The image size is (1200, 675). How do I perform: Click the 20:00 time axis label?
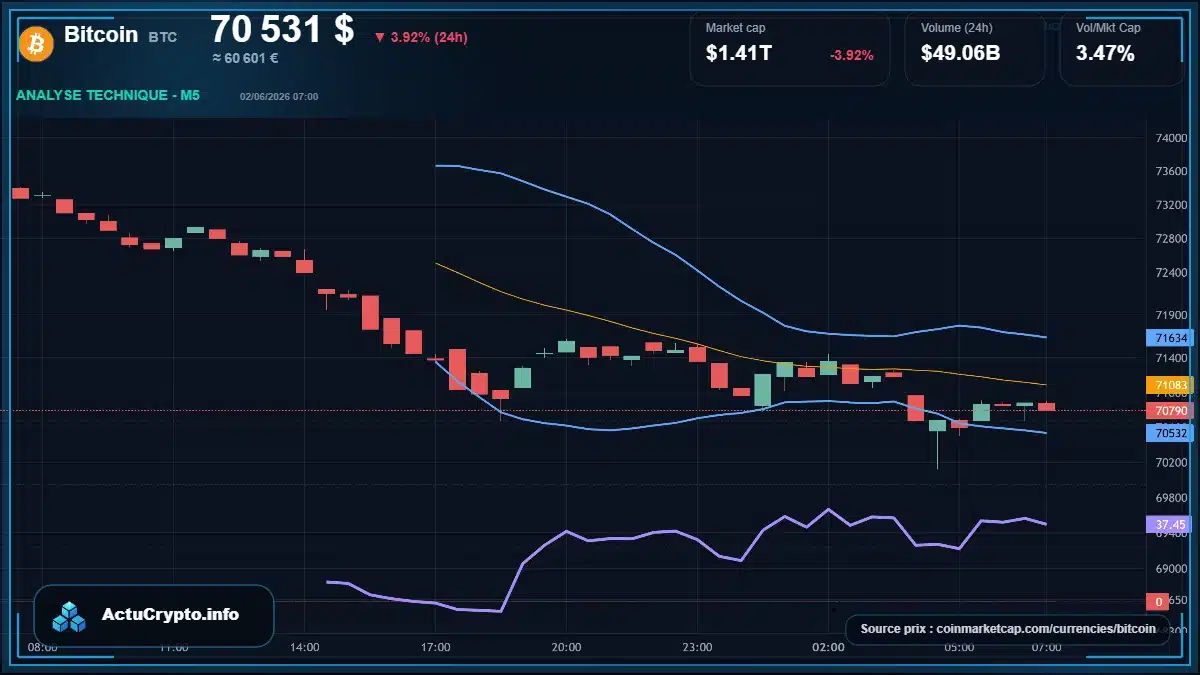pos(566,647)
